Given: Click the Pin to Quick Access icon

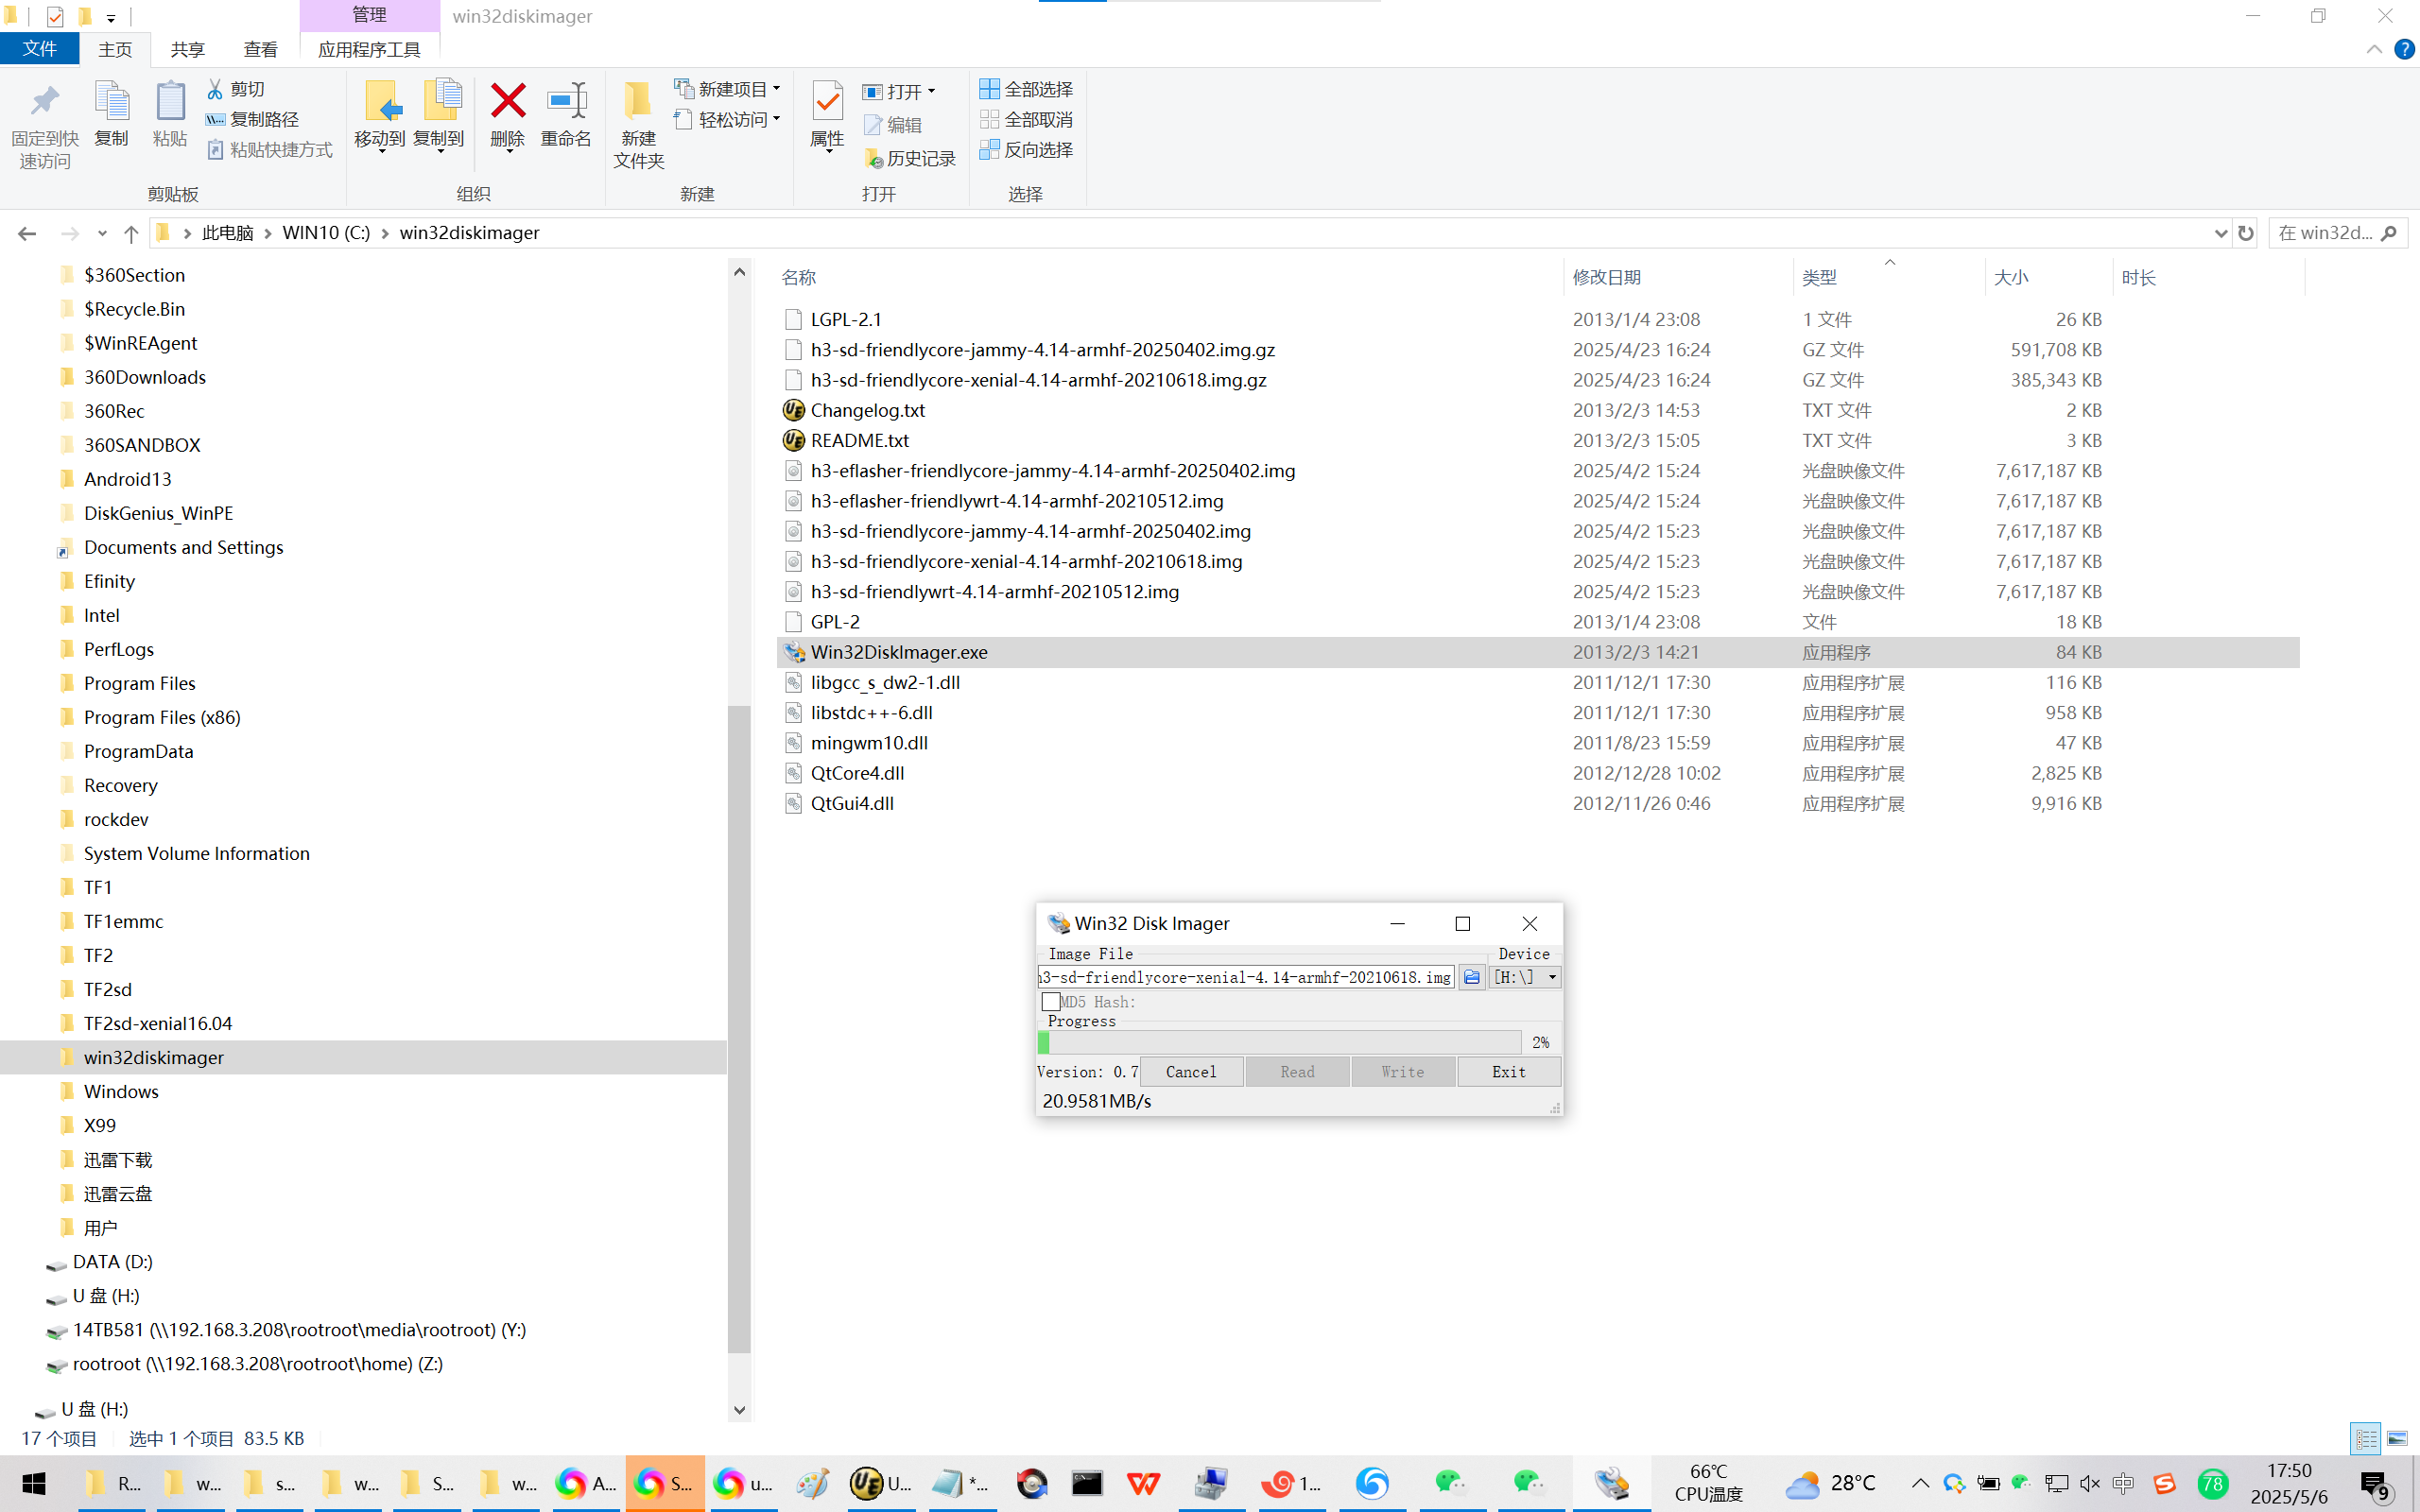Looking at the screenshot, I should (45, 101).
